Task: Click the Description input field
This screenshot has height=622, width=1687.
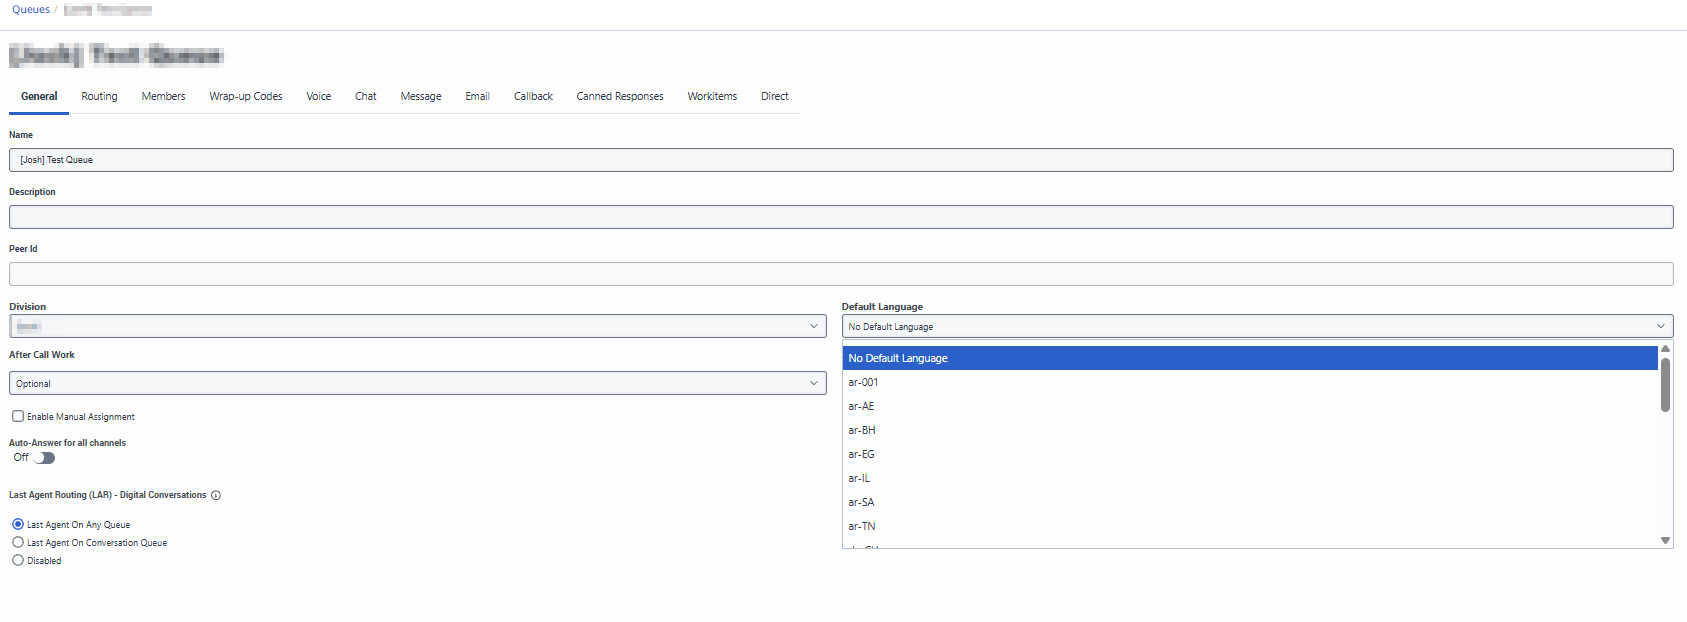Action: click(841, 217)
